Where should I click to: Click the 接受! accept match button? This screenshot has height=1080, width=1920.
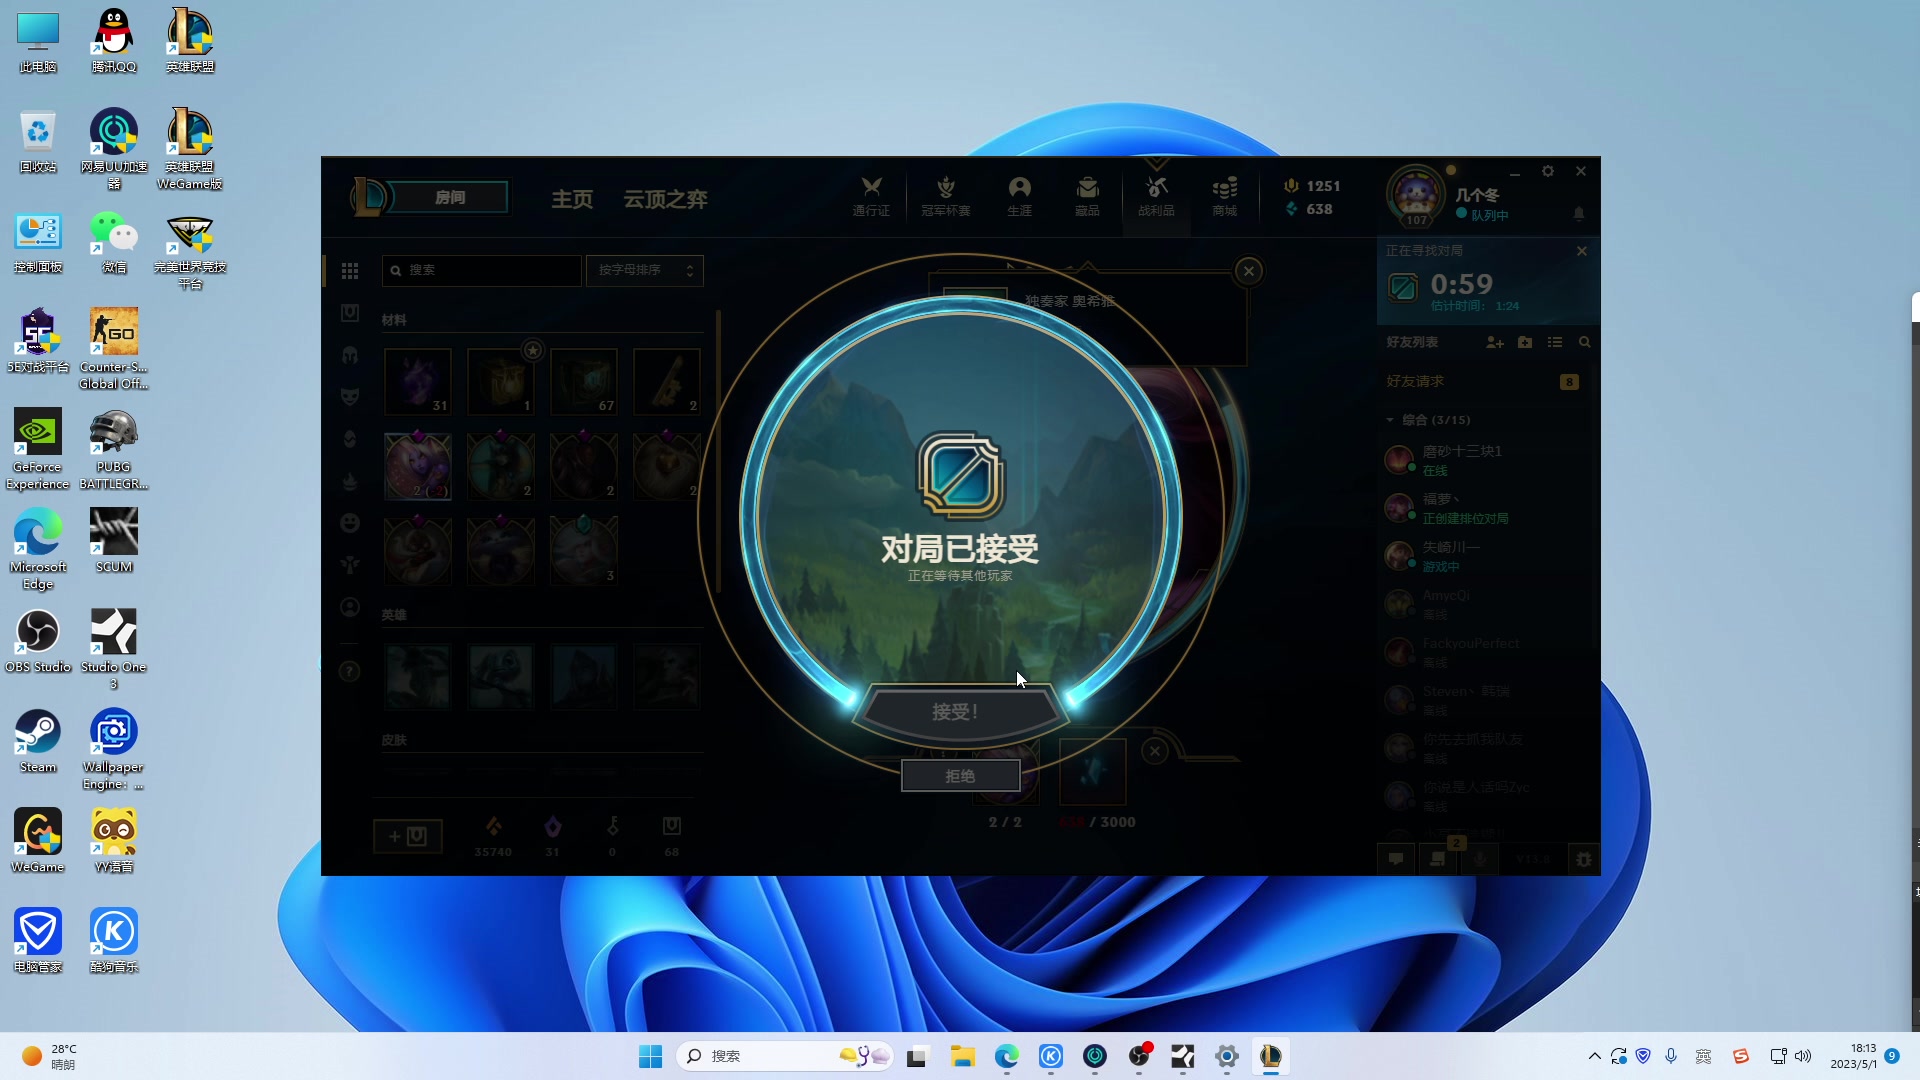(x=955, y=712)
